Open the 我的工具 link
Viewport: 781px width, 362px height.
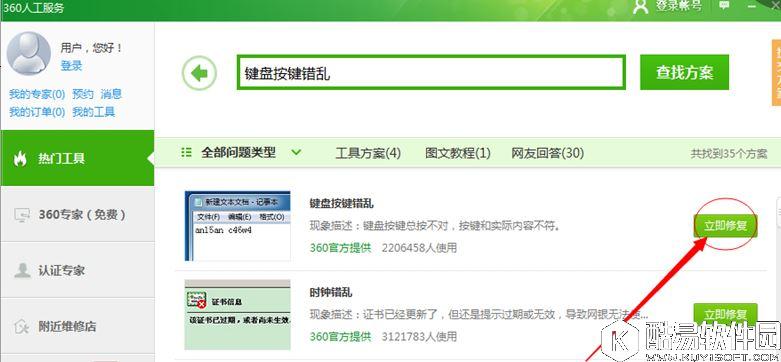pyautogui.click(x=94, y=112)
